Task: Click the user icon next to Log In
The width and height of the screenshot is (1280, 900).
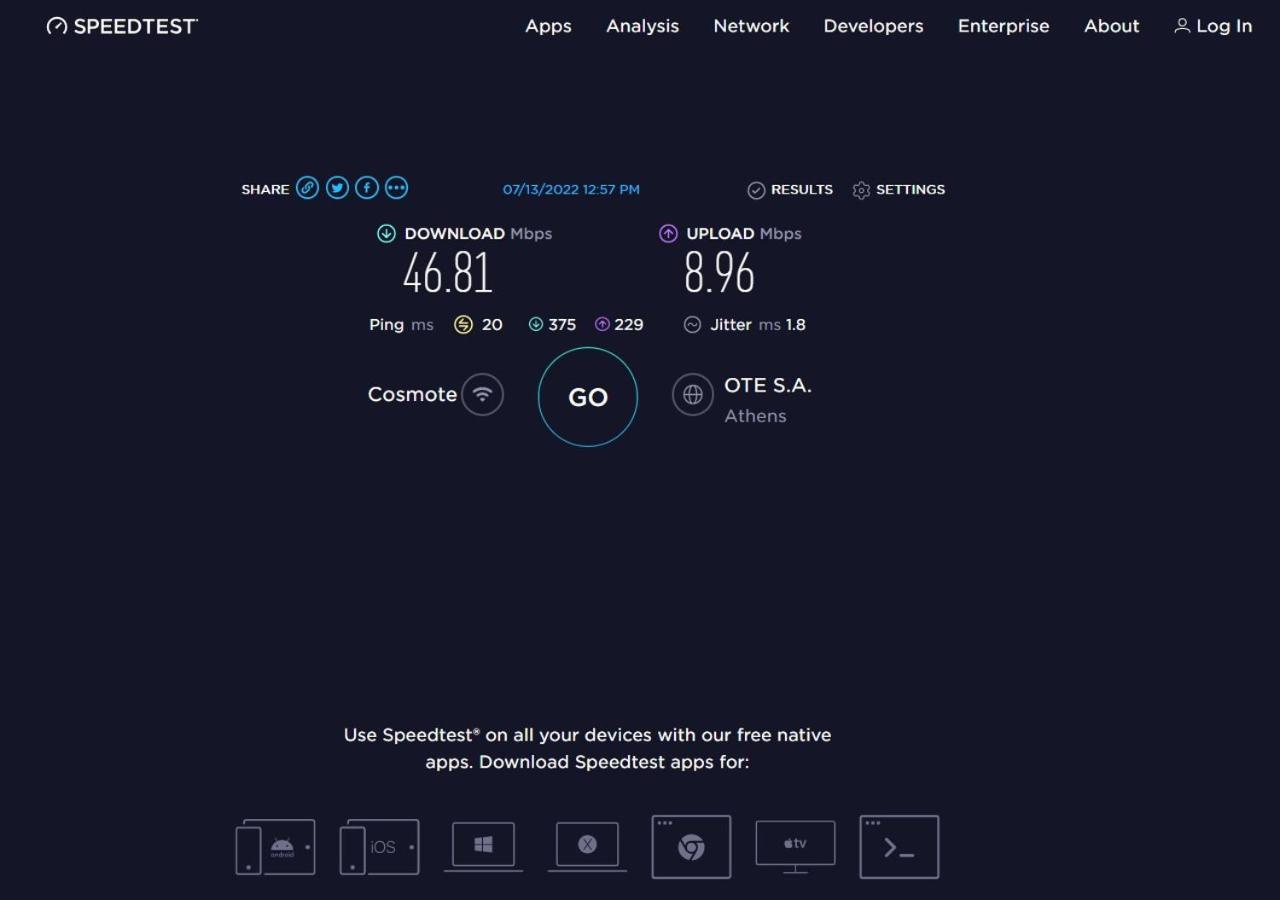Action: (1182, 26)
